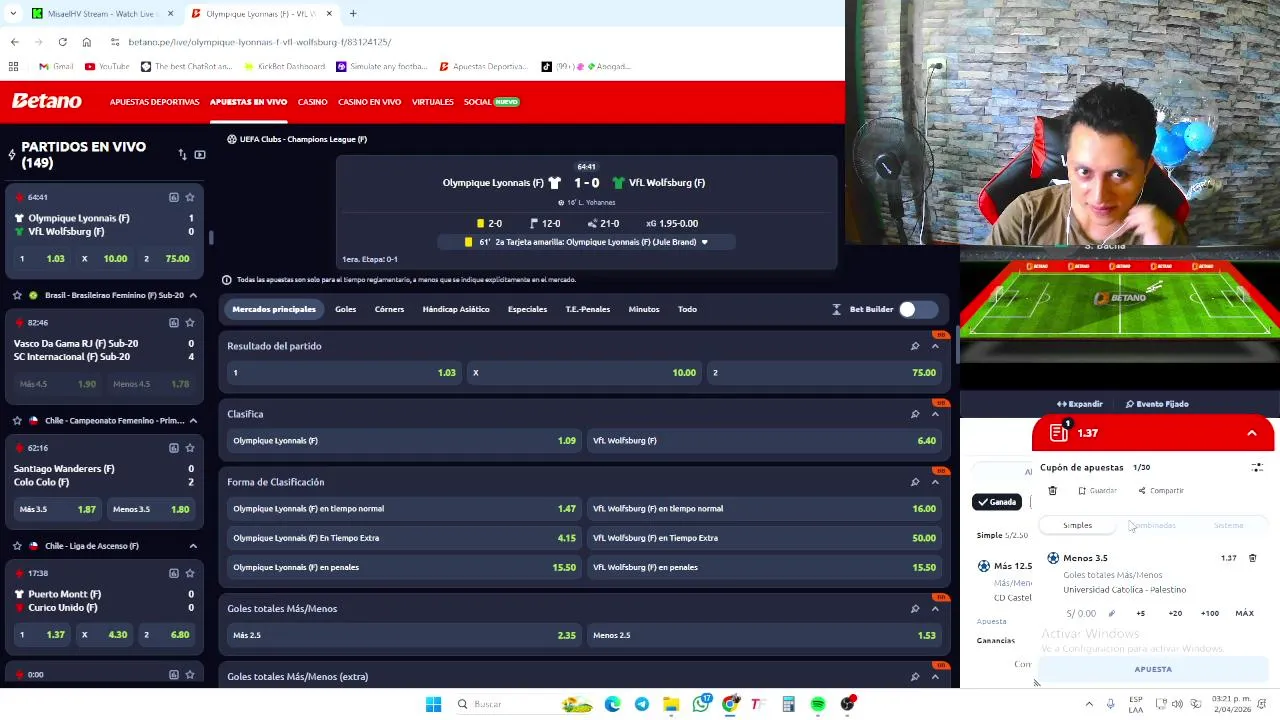The width and height of the screenshot is (1280, 720).
Task: Favorite the Olympique Lyonnais sidebar match
Action: pos(190,197)
